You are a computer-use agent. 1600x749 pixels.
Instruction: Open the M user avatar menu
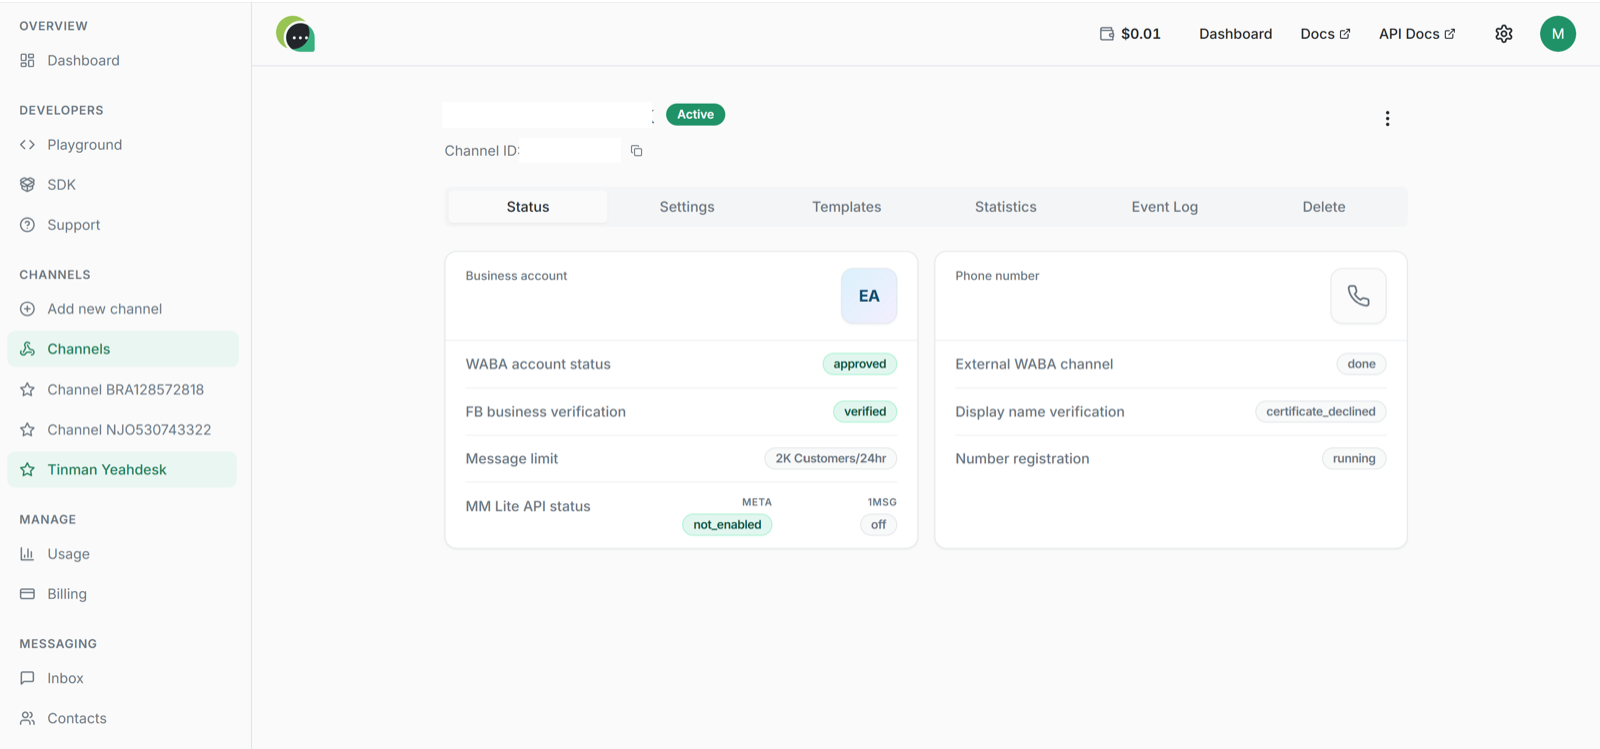[x=1558, y=34]
